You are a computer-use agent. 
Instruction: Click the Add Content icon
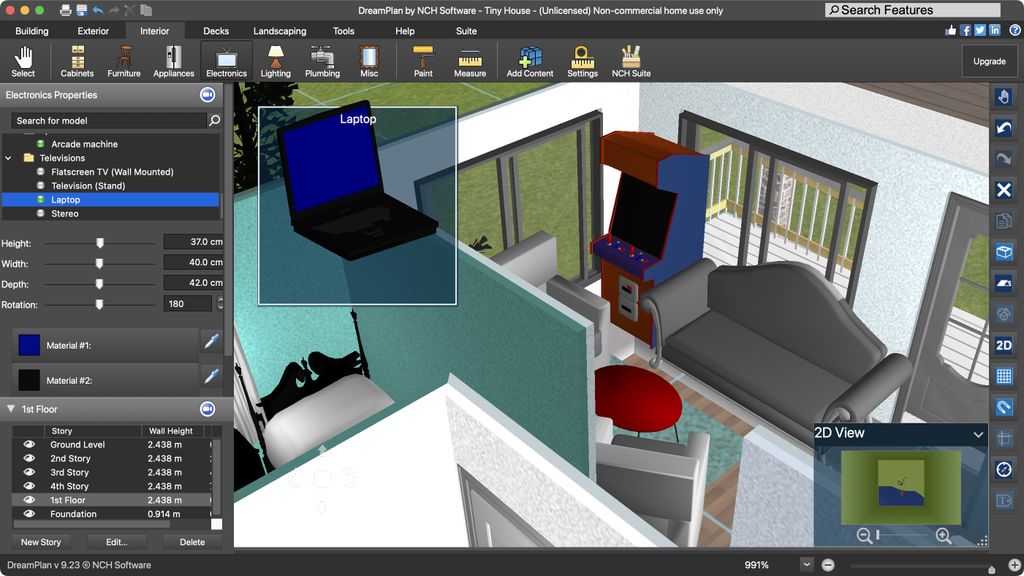[529, 60]
